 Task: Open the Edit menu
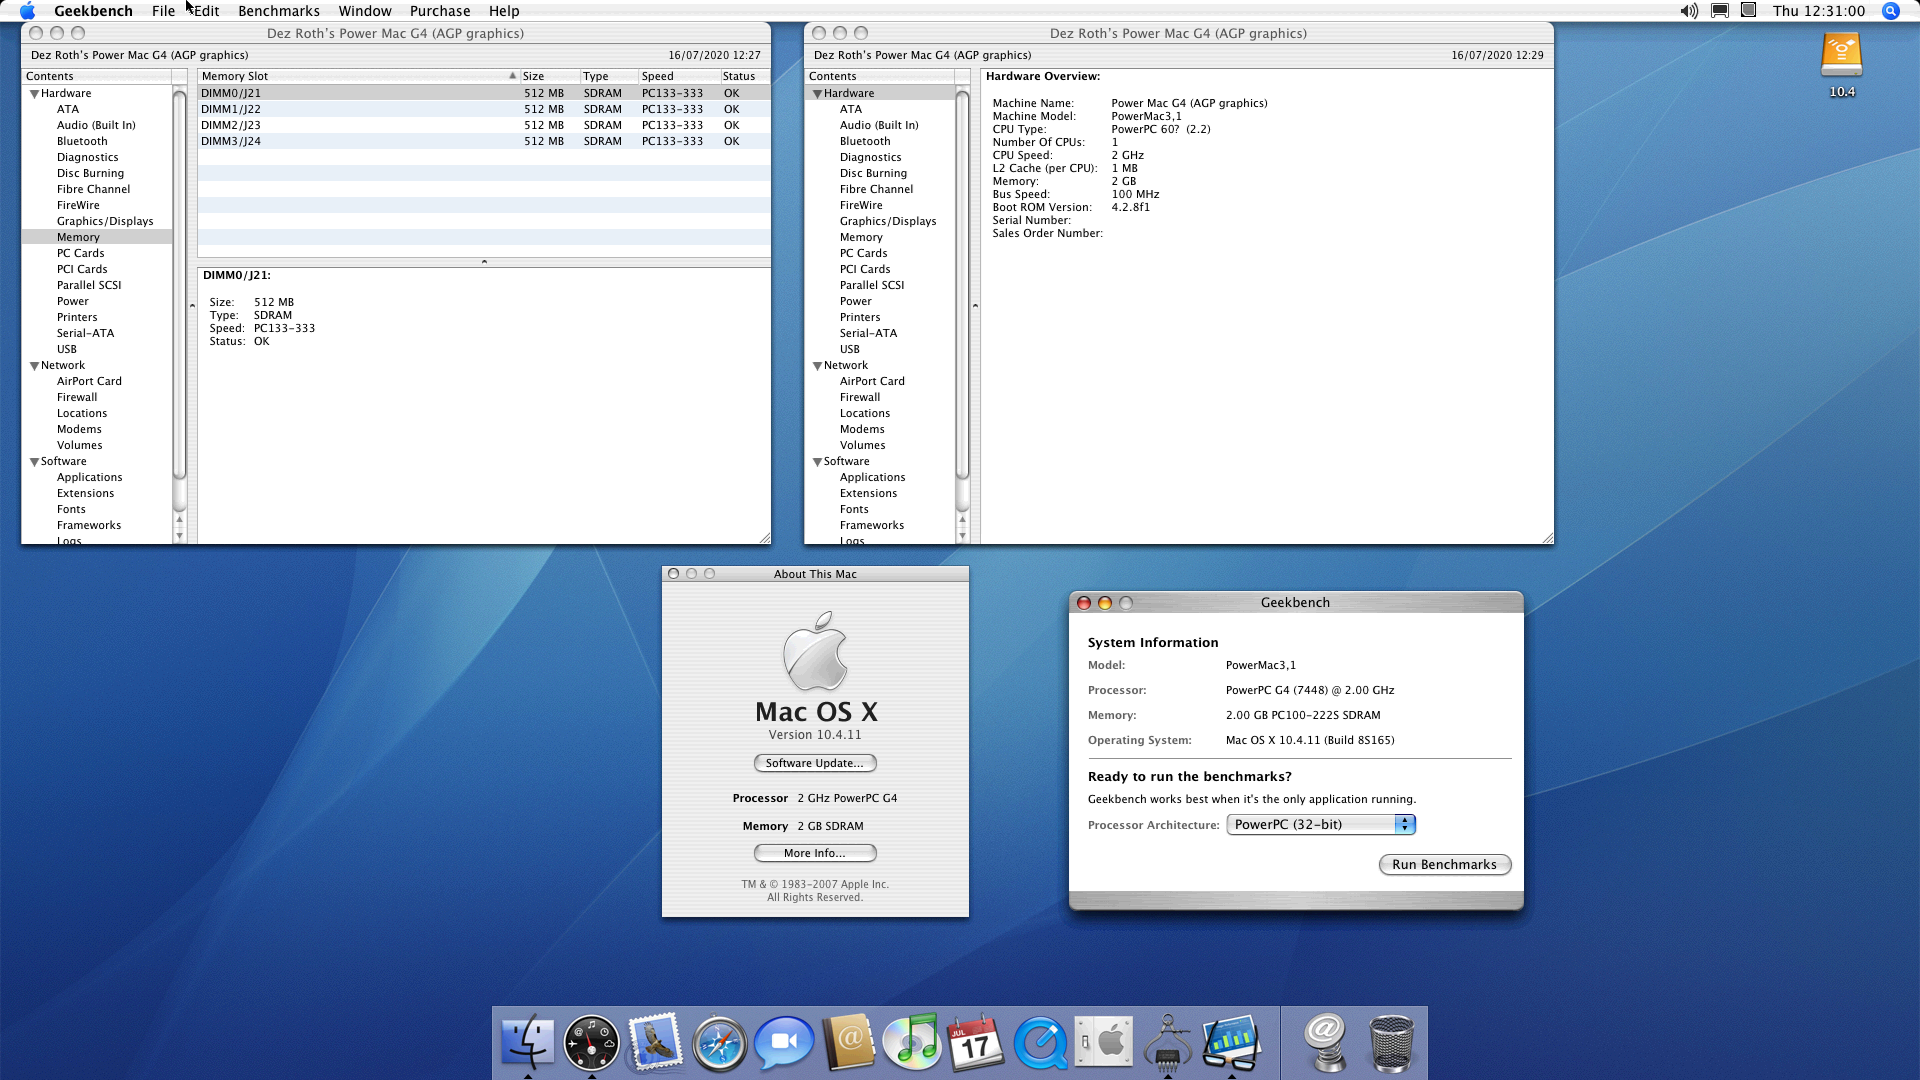207,11
